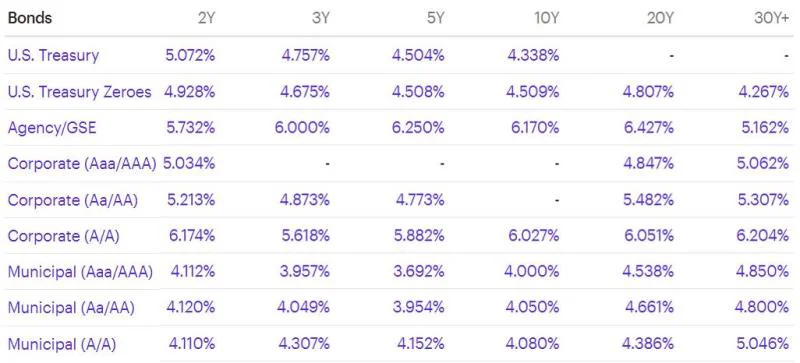Click the U.S. Treasury 2Y yield 5.072%

click(190, 55)
